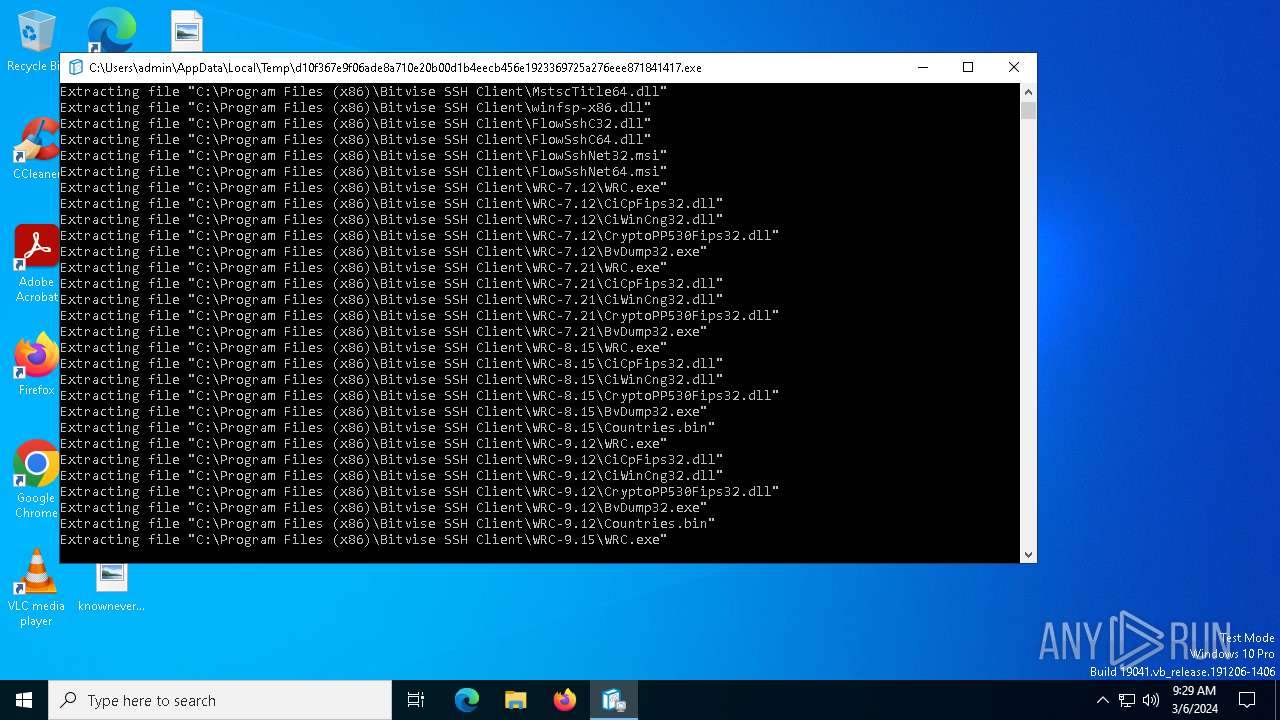Open the network status tray icon

pyautogui.click(x=1127, y=700)
